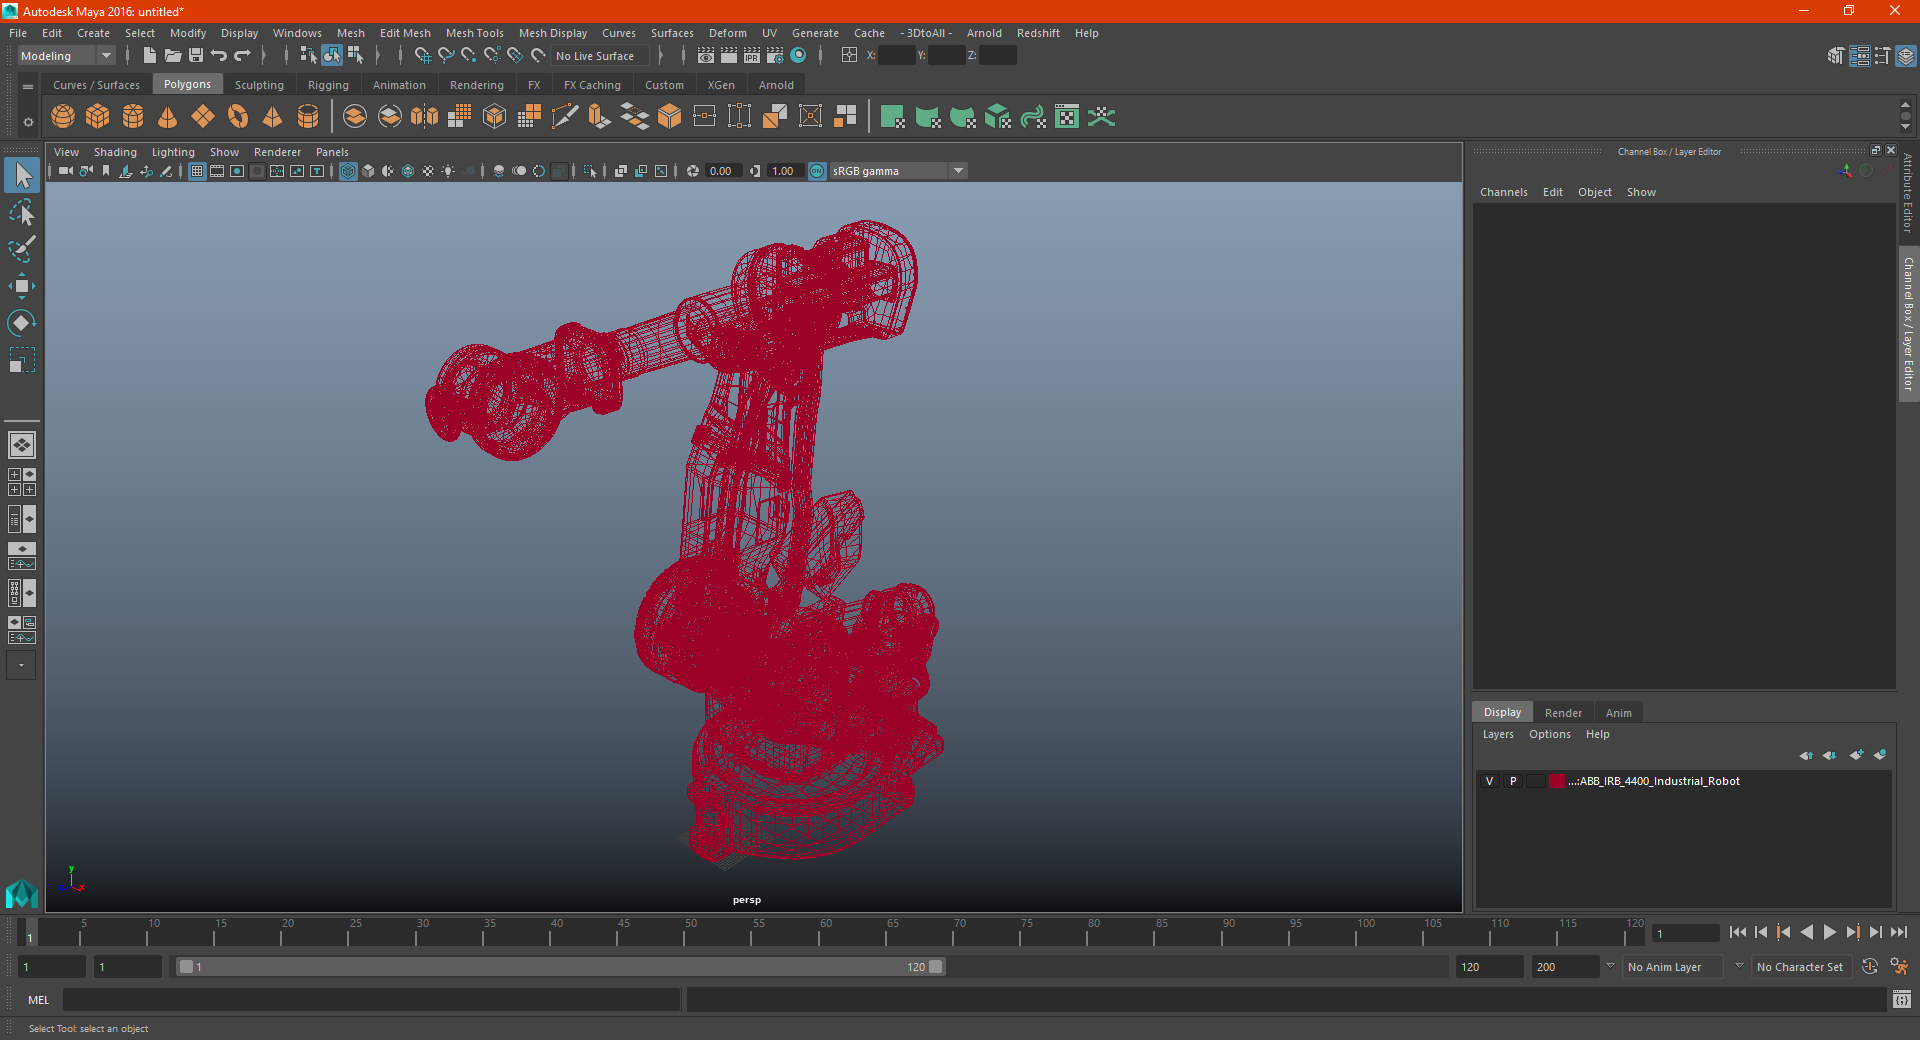Open the Script Editor icon
1920x1040 pixels.
click(1902, 999)
